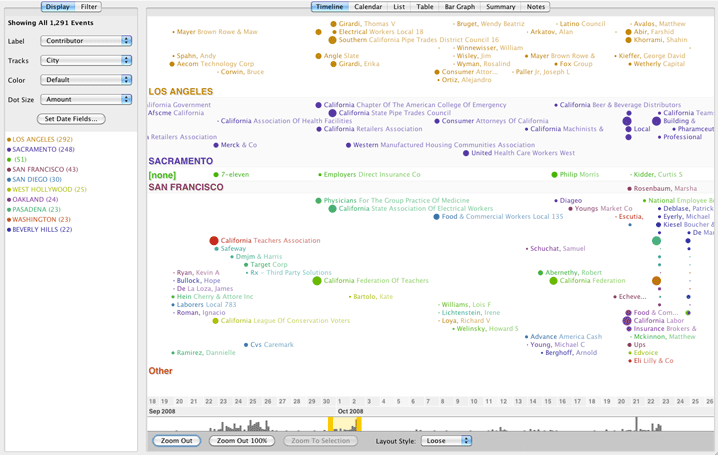
Task: Open the Layout Style dropdown showing Loose
Action: [x=446, y=441]
